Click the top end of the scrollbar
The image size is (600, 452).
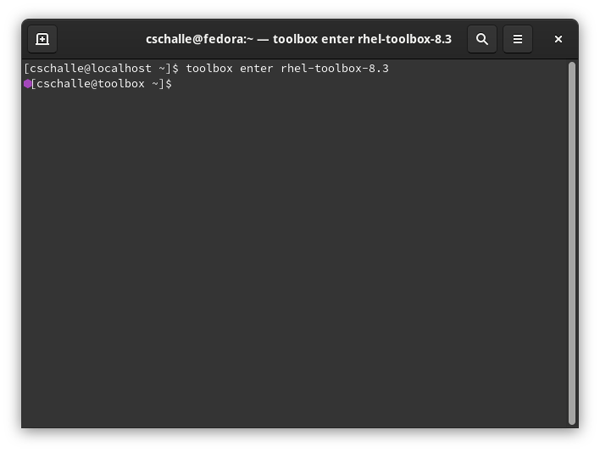(571, 66)
